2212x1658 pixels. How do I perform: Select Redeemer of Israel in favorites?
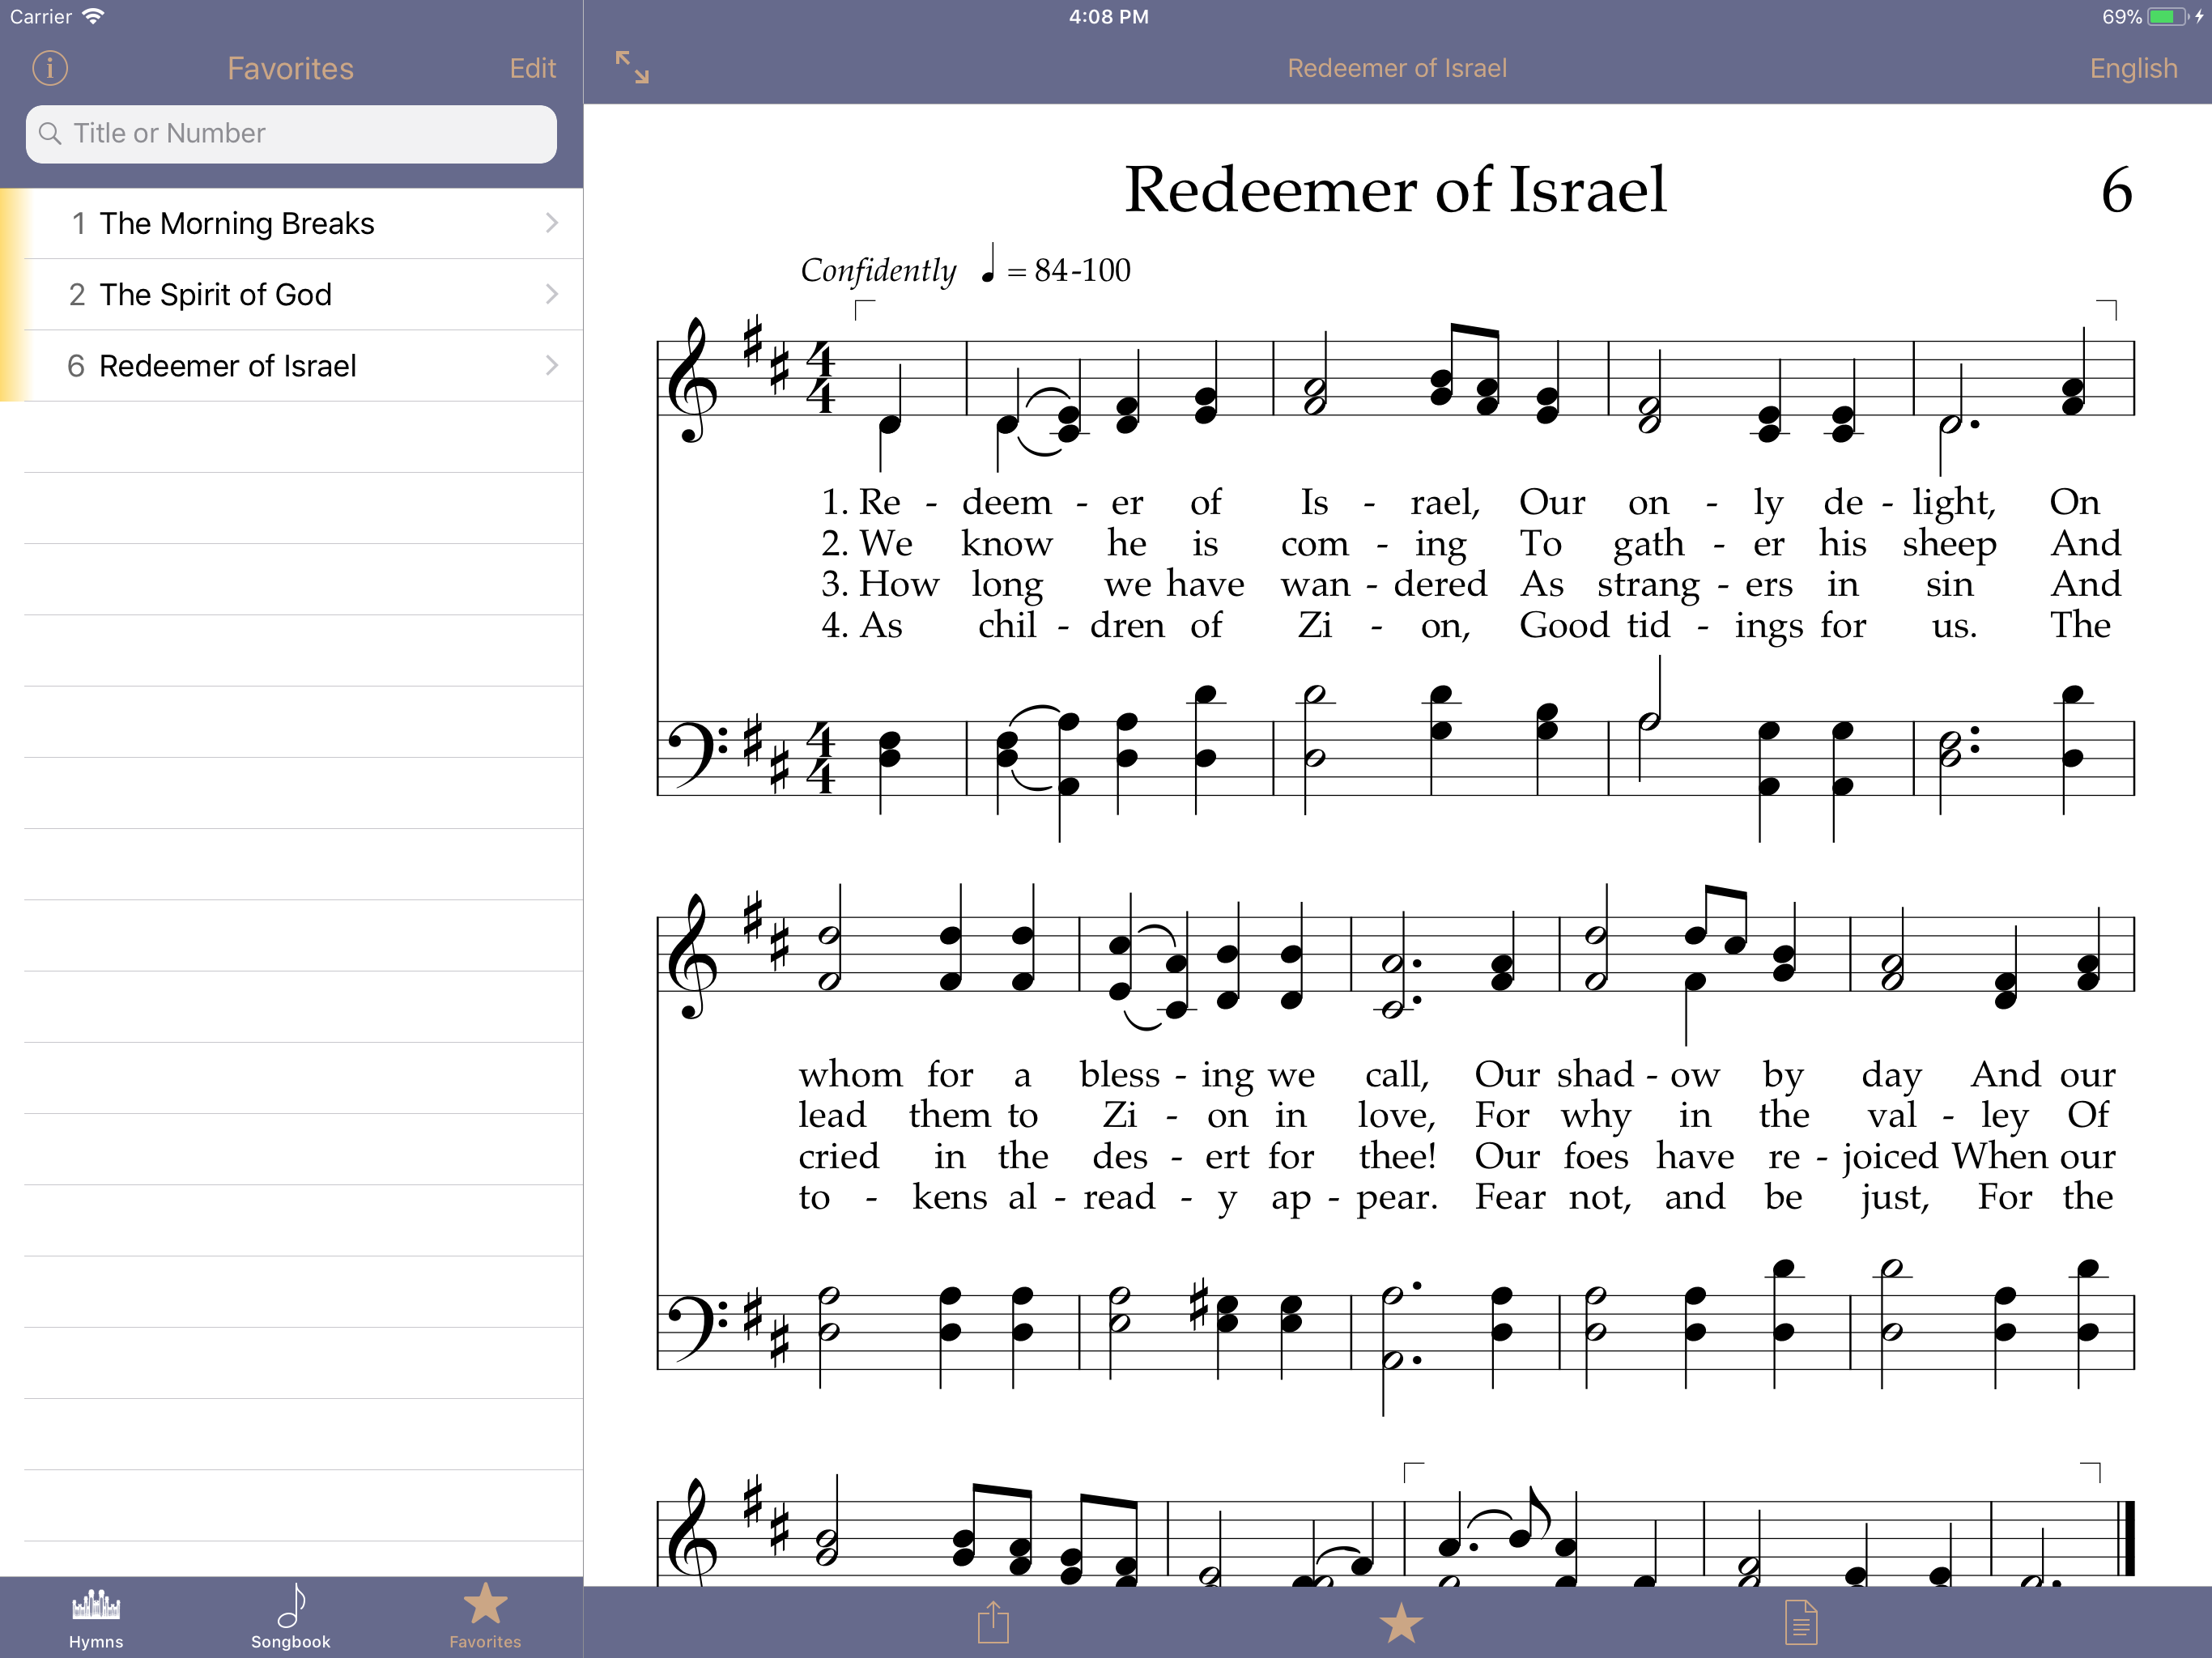click(x=227, y=366)
